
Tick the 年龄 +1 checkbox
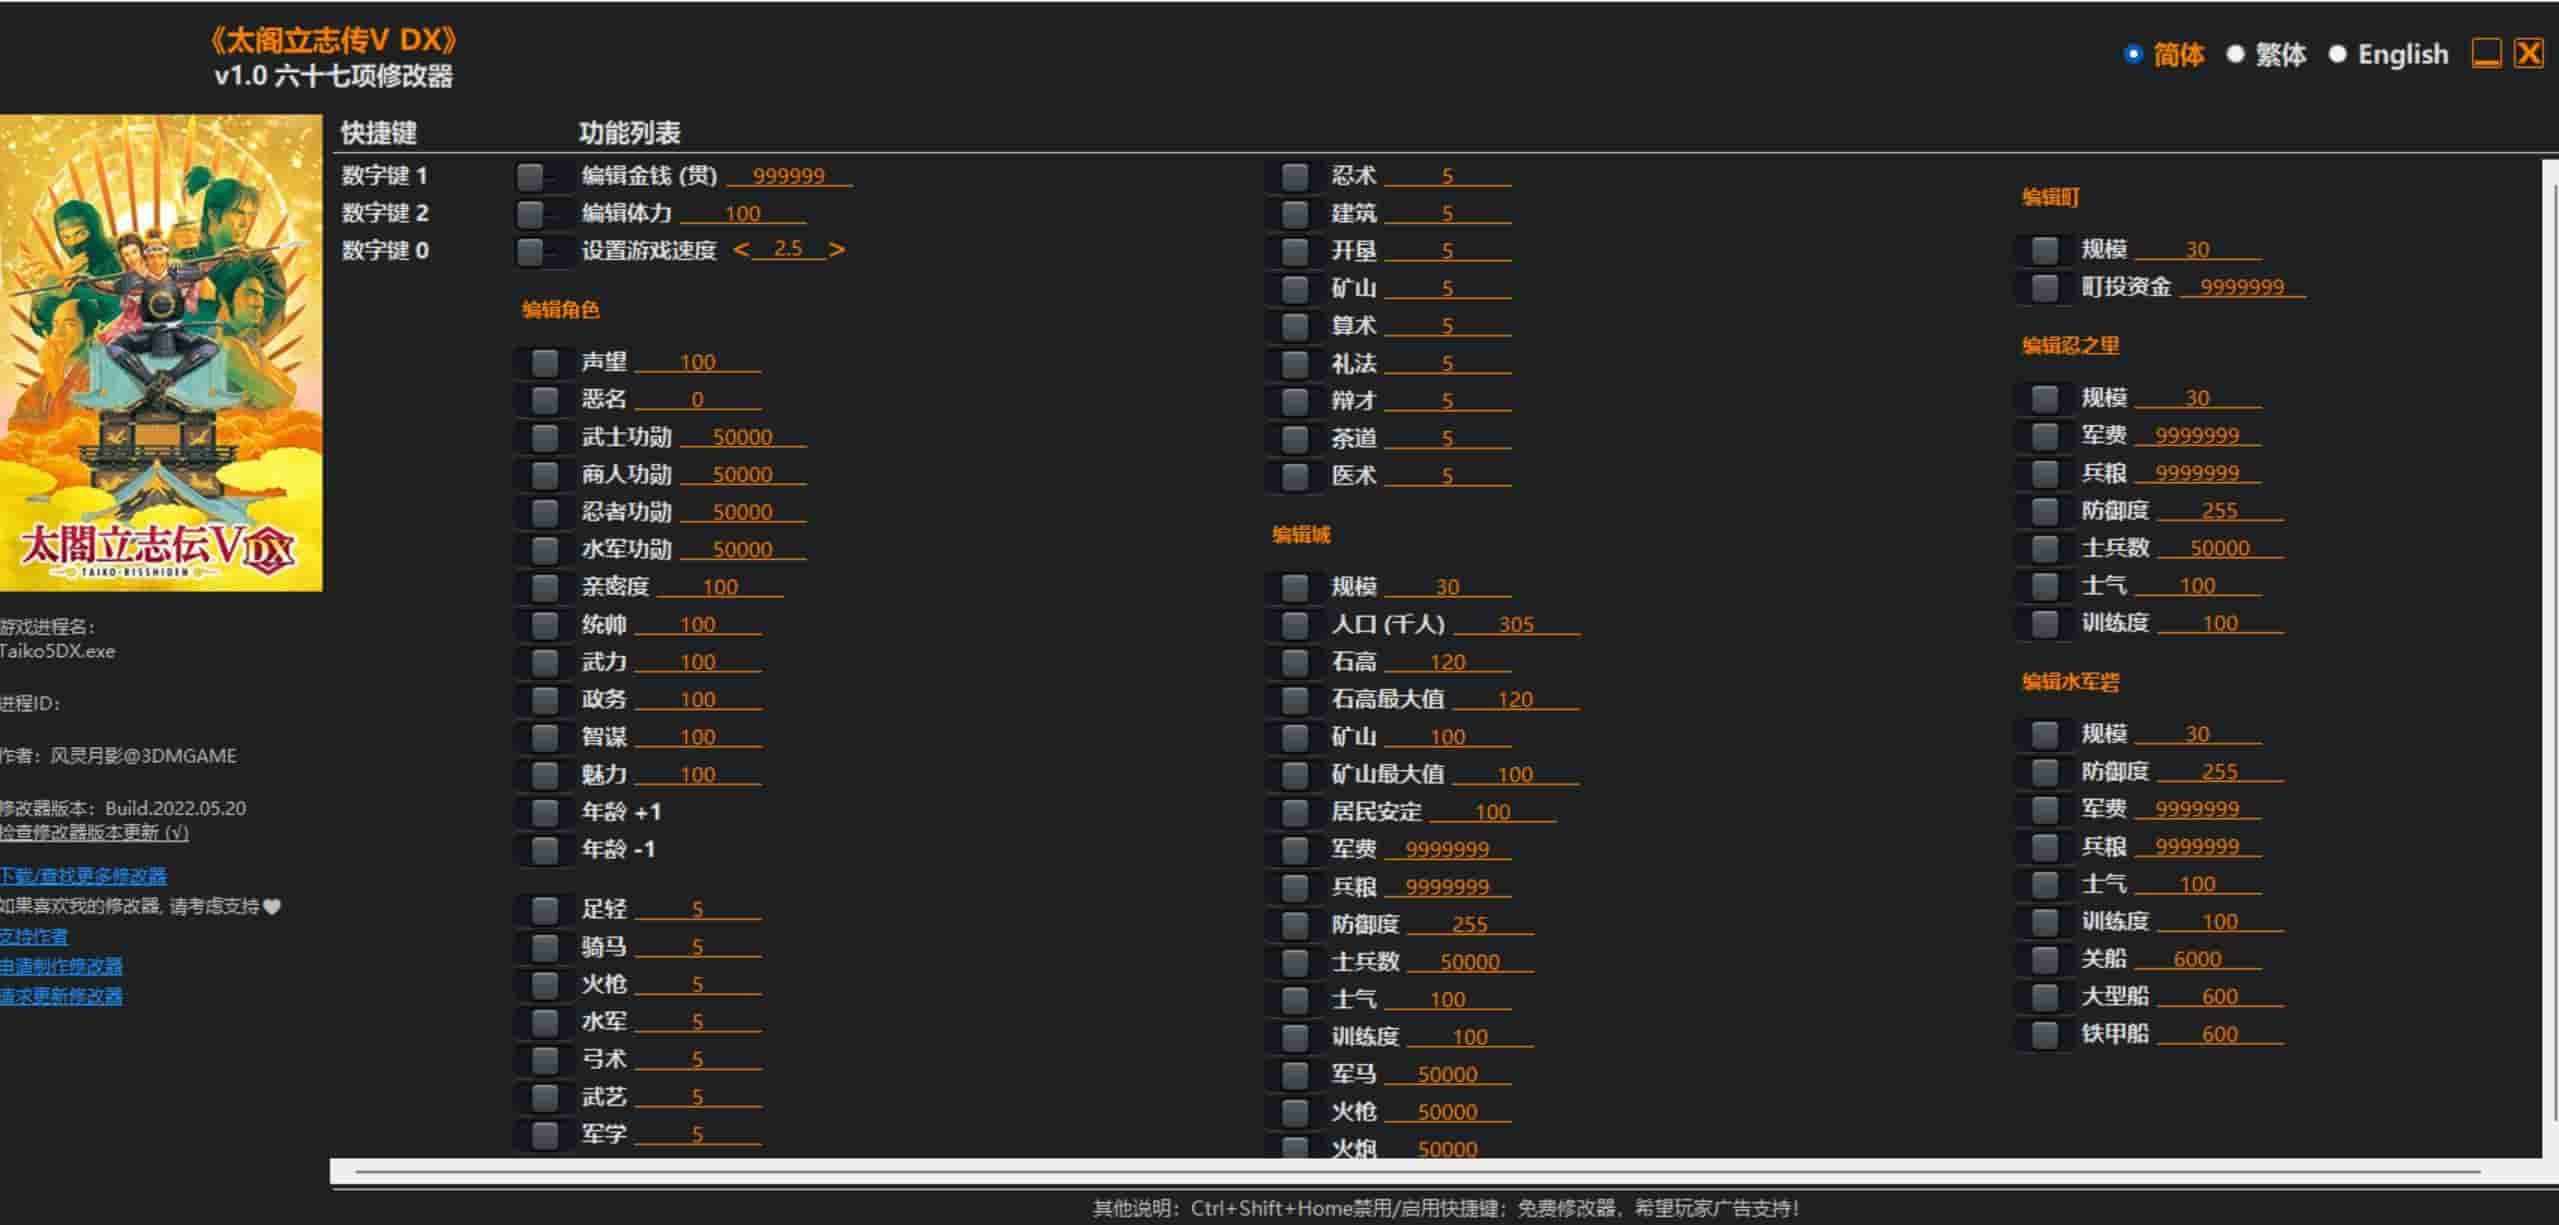545,812
